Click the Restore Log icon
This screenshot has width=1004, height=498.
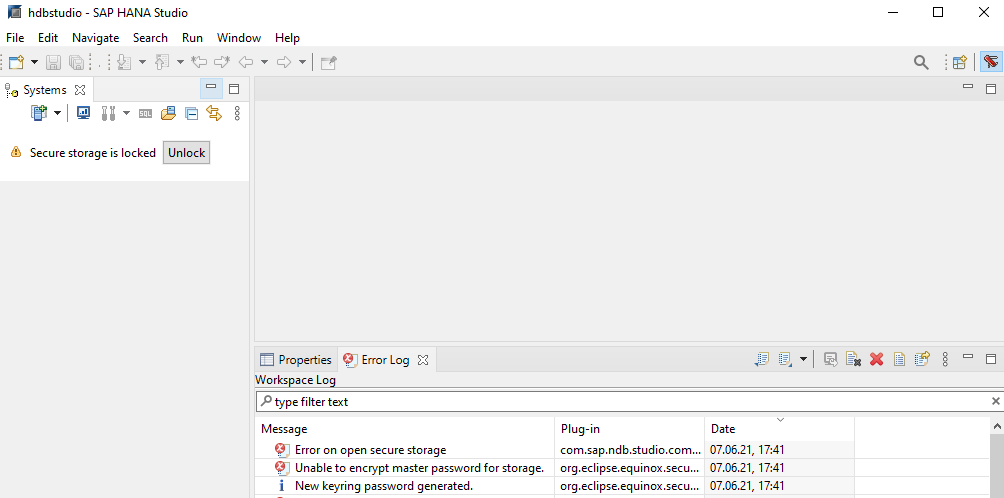(922, 358)
